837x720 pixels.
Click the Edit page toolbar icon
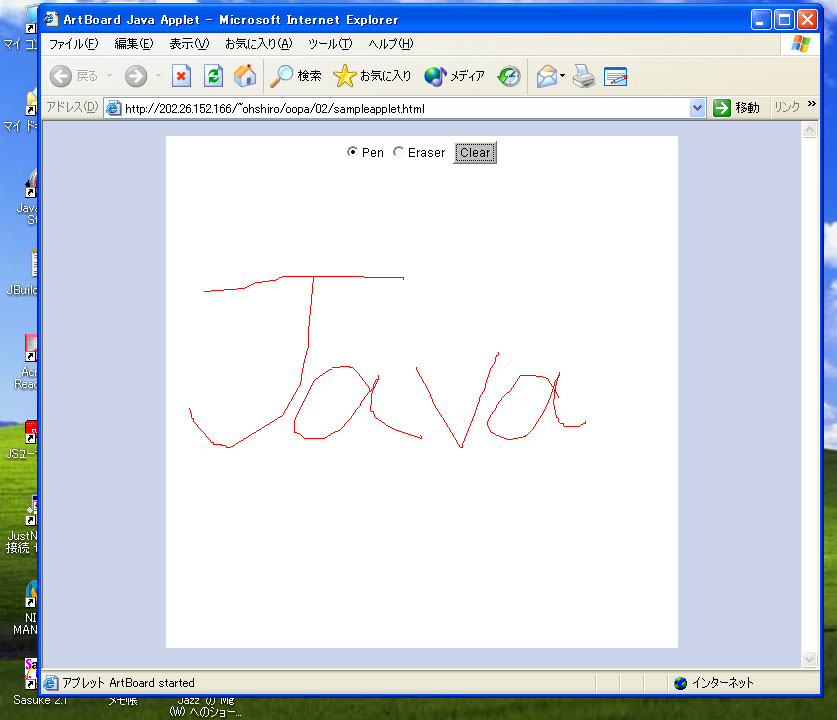pyautogui.click(x=615, y=77)
